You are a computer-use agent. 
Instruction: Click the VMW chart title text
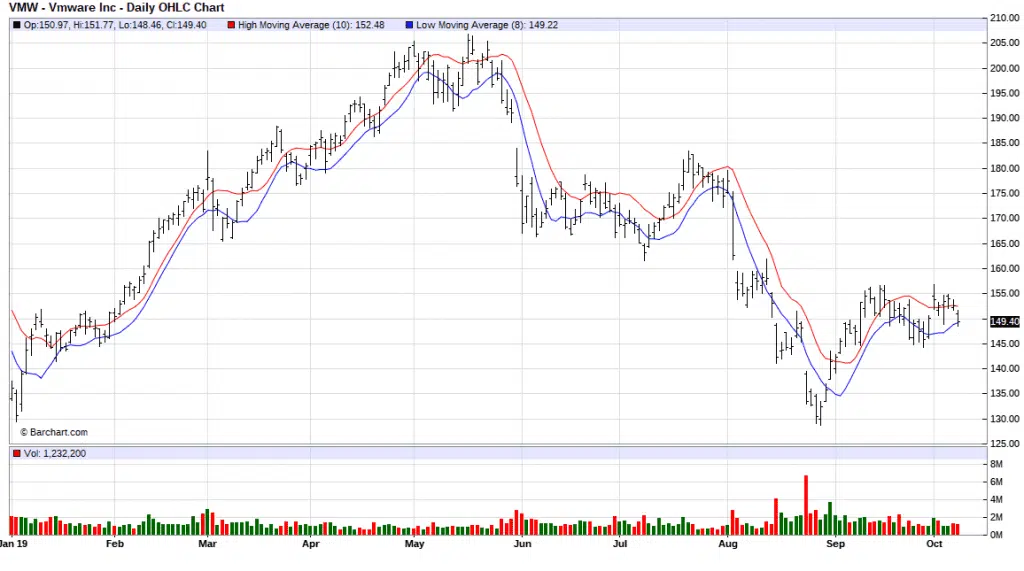click(x=116, y=7)
